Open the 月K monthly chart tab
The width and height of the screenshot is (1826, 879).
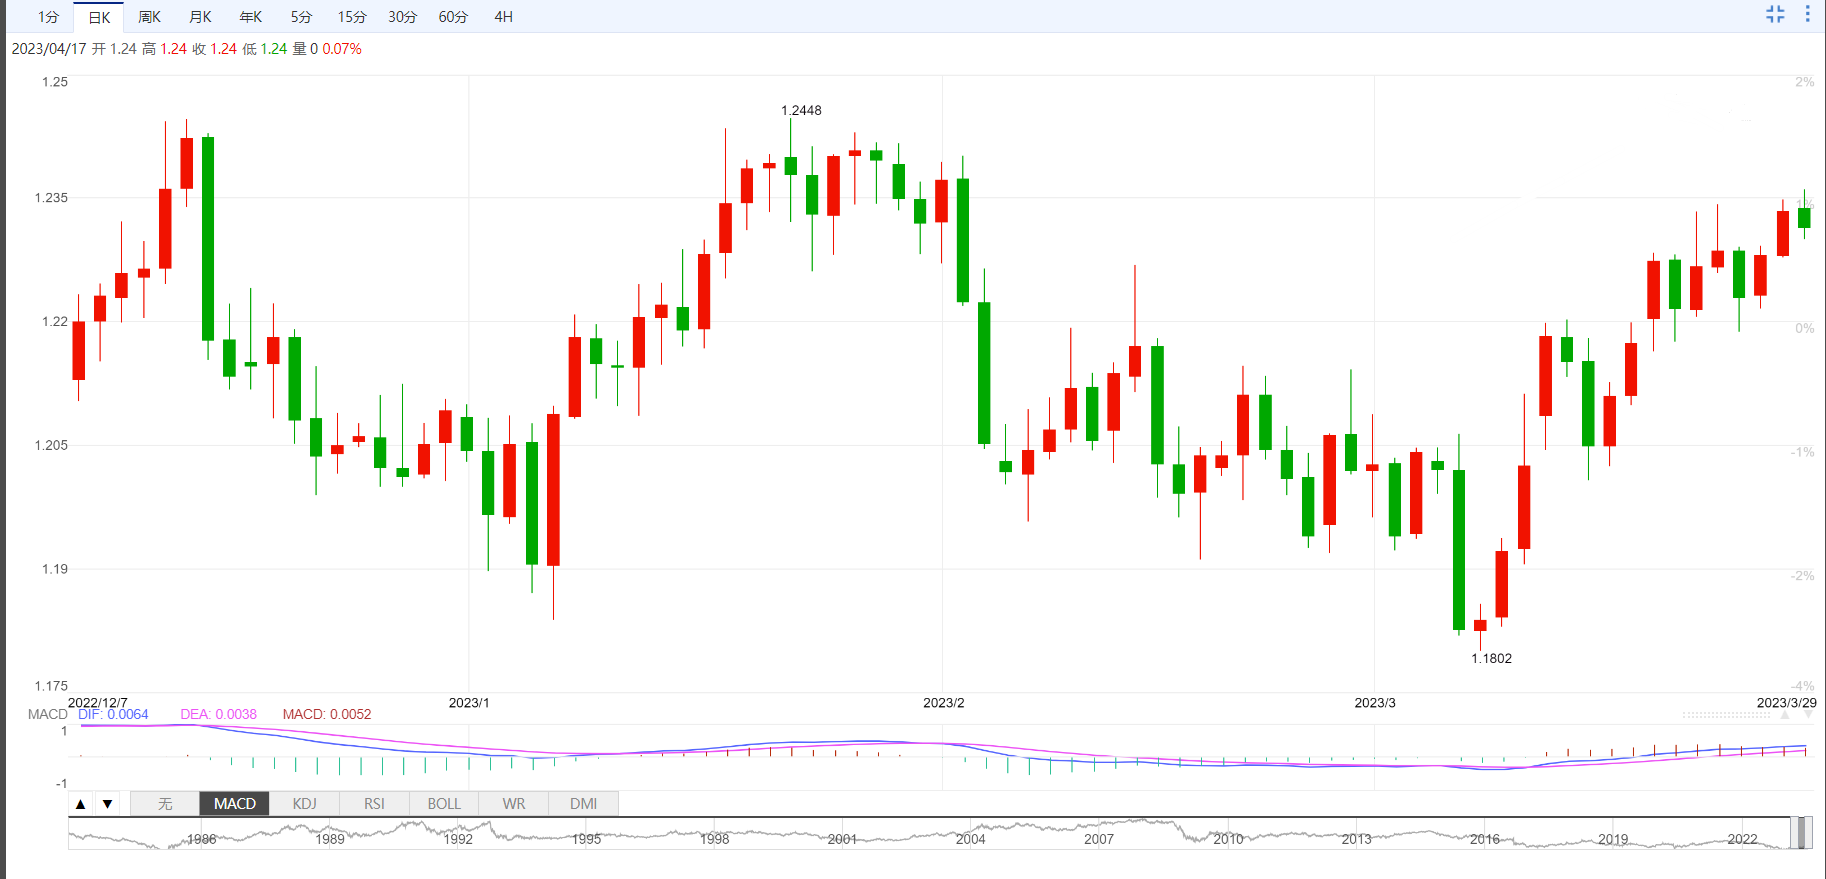200,17
